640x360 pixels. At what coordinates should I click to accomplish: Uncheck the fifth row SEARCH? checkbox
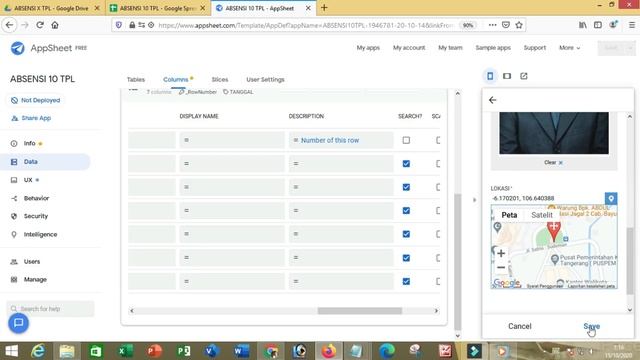tap(406, 234)
